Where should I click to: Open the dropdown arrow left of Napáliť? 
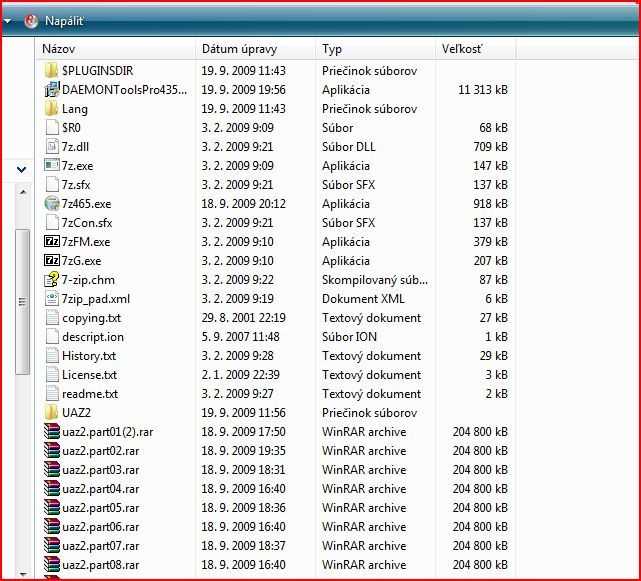click(x=7, y=21)
